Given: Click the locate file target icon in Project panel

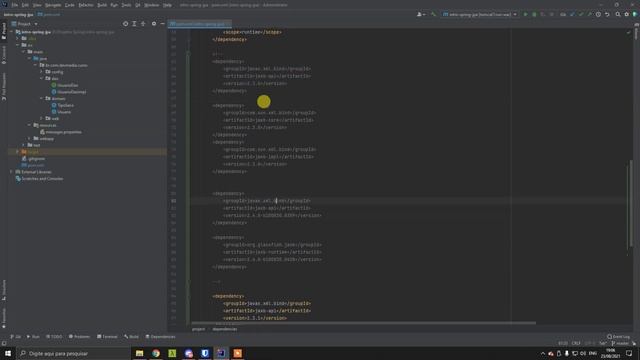Looking at the screenshot, I should coord(125,24).
